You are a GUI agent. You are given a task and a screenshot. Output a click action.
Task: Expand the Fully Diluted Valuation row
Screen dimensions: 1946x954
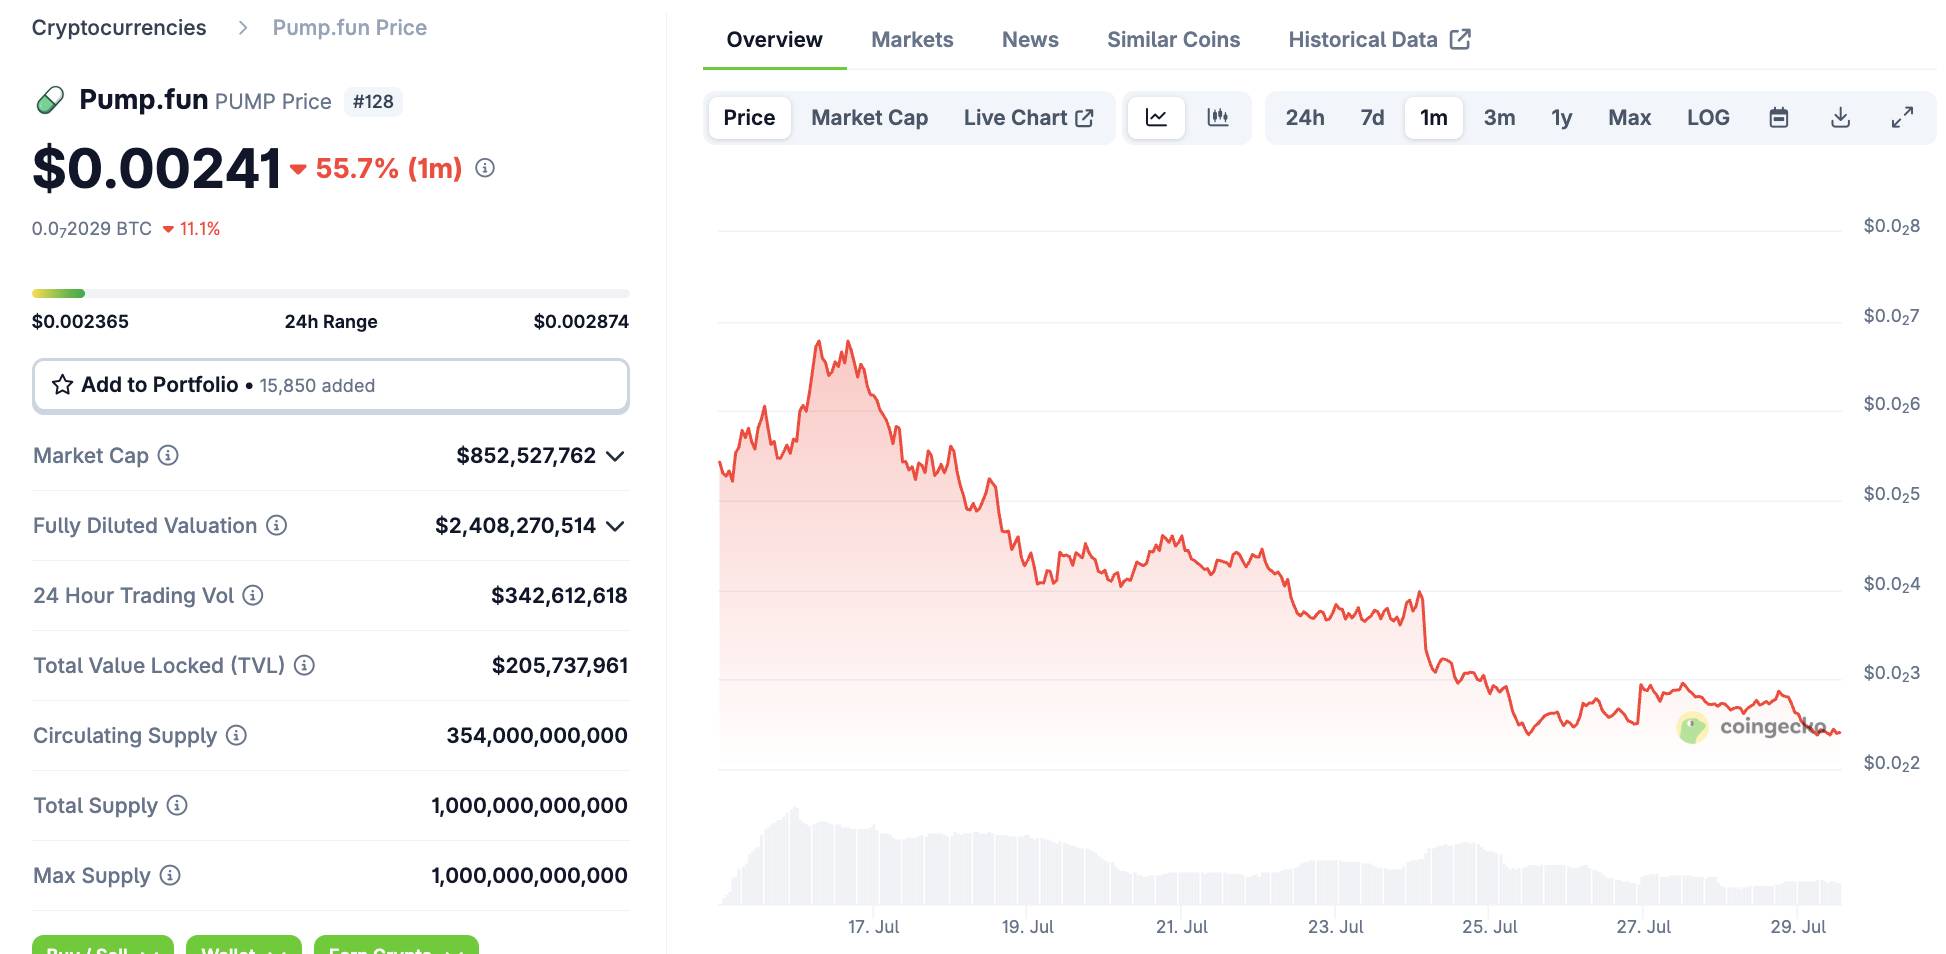click(617, 526)
